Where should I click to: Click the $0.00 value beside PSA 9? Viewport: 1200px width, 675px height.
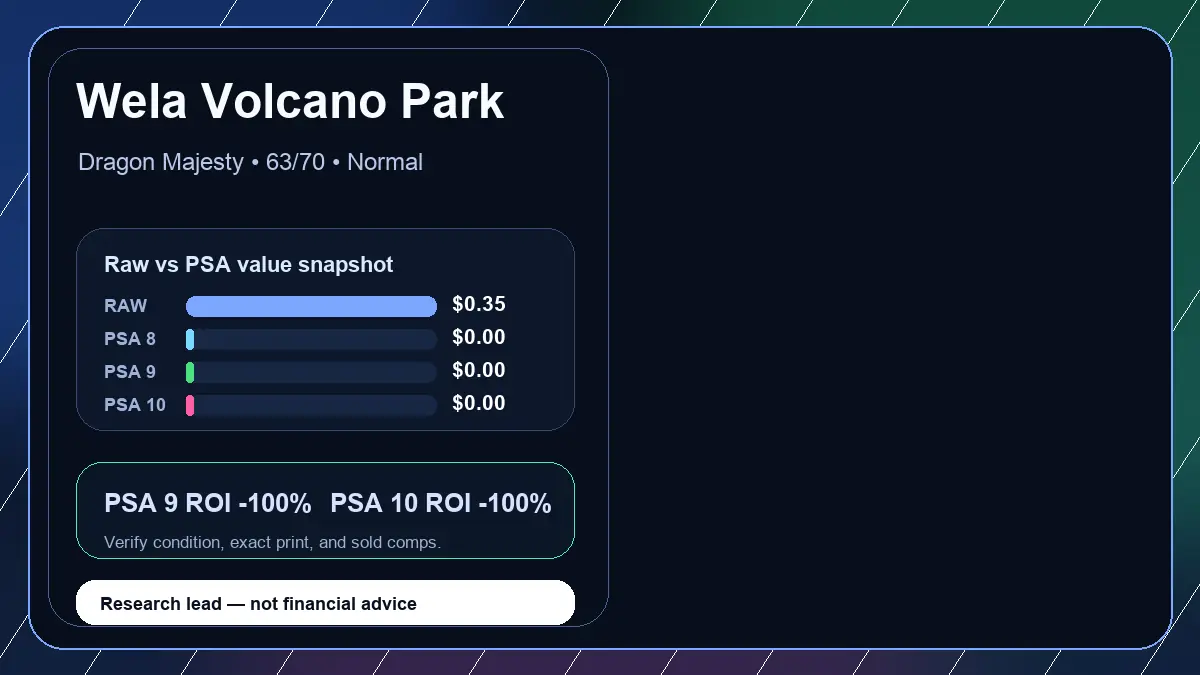coord(479,370)
